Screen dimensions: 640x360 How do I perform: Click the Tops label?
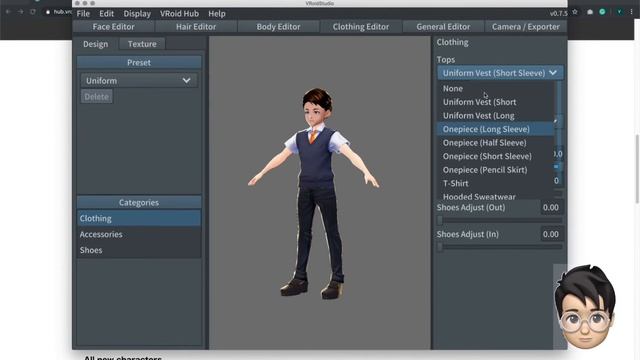pyautogui.click(x=446, y=60)
